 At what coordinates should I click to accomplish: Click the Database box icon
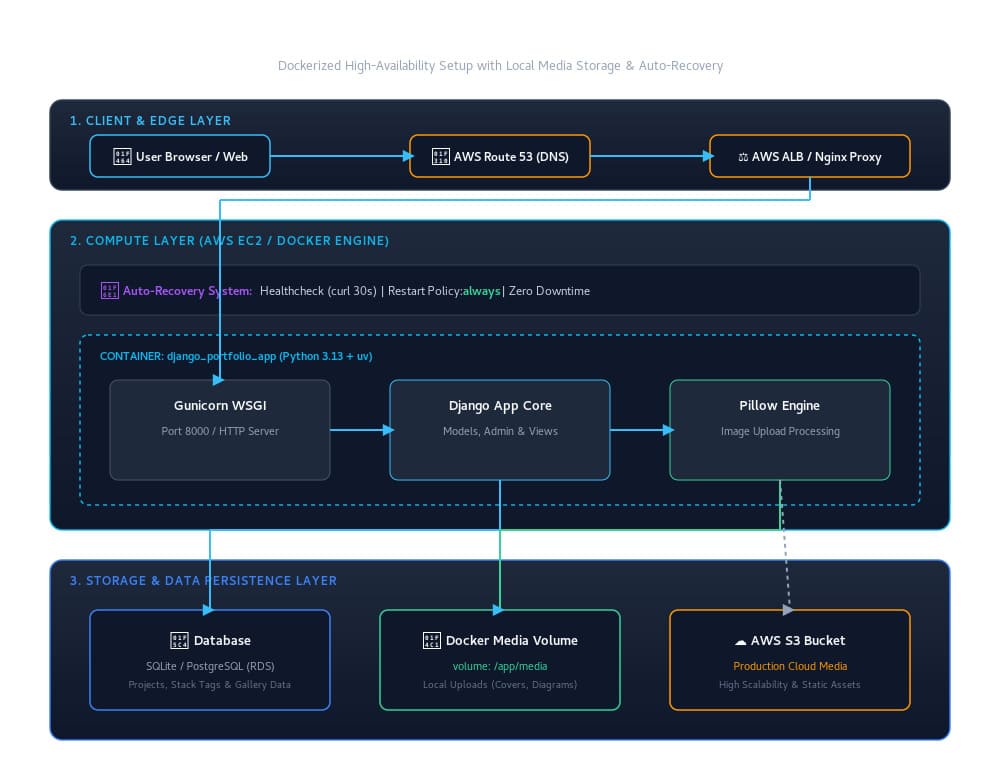point(179,640)
